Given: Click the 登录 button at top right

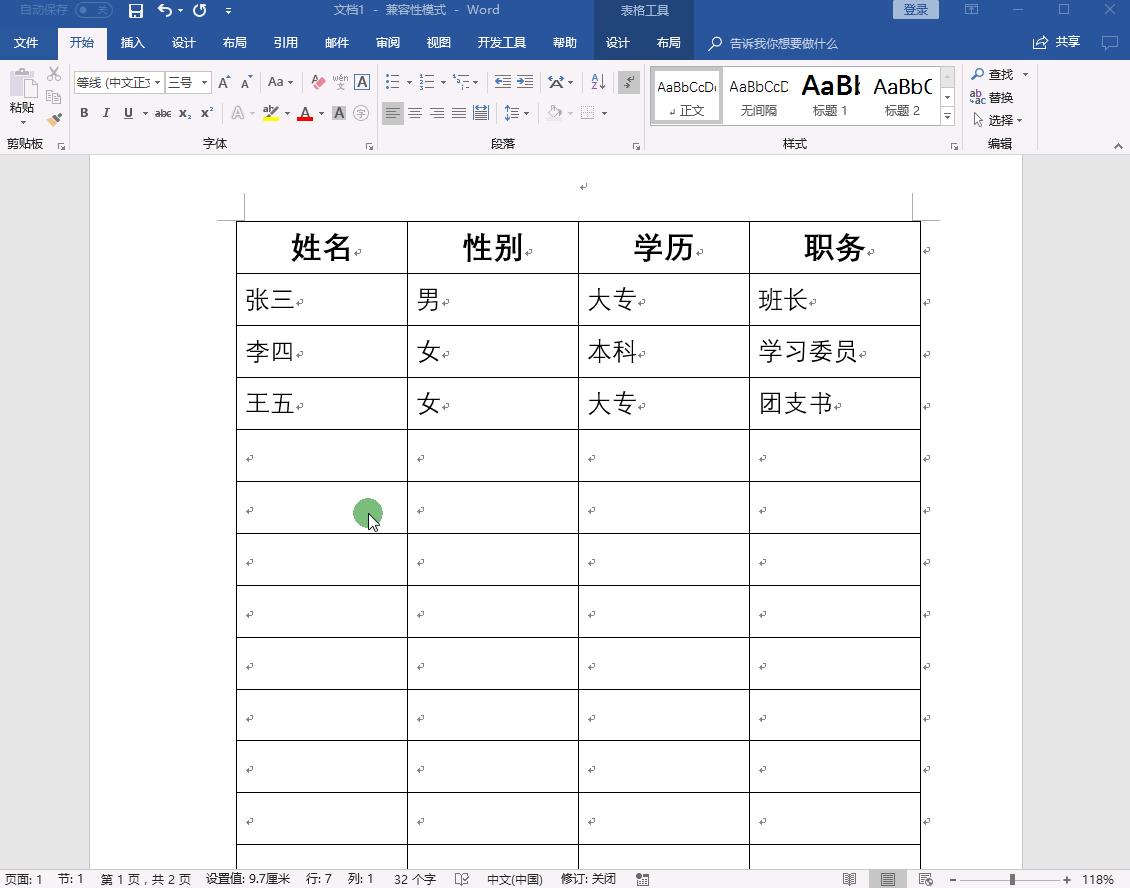Looking at the screenshot, I should [914, 8].
